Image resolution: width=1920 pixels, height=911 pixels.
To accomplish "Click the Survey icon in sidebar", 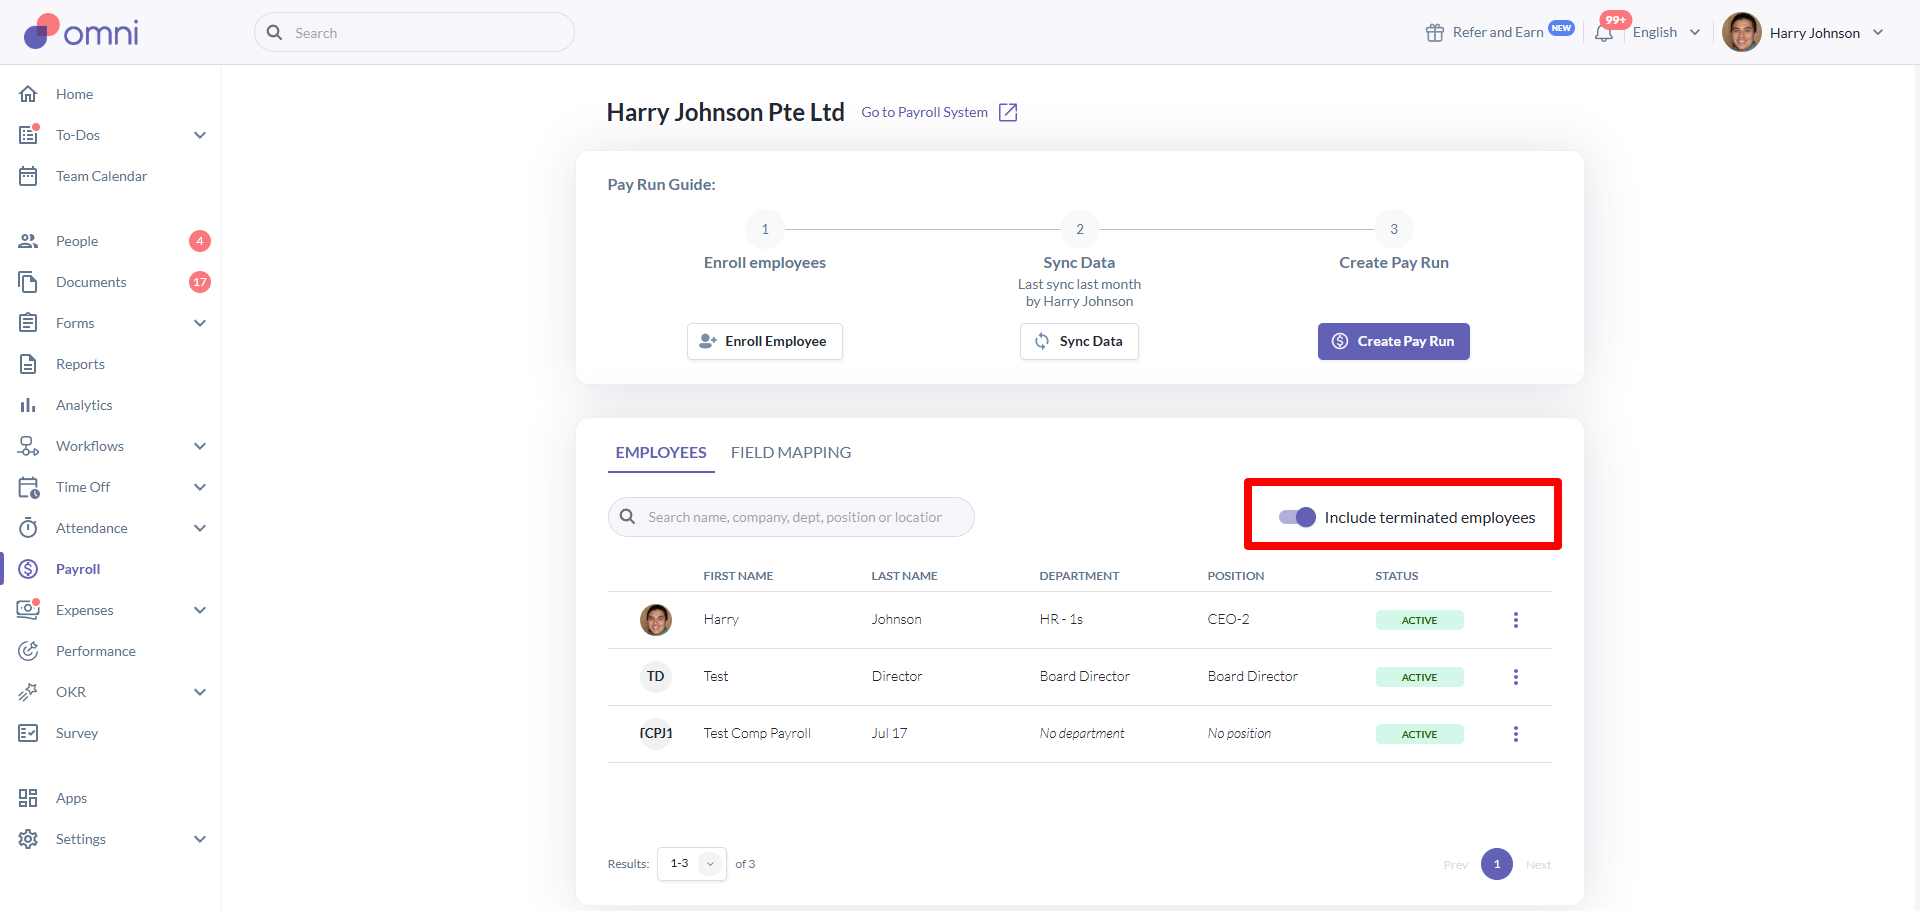I will [28, 733].
